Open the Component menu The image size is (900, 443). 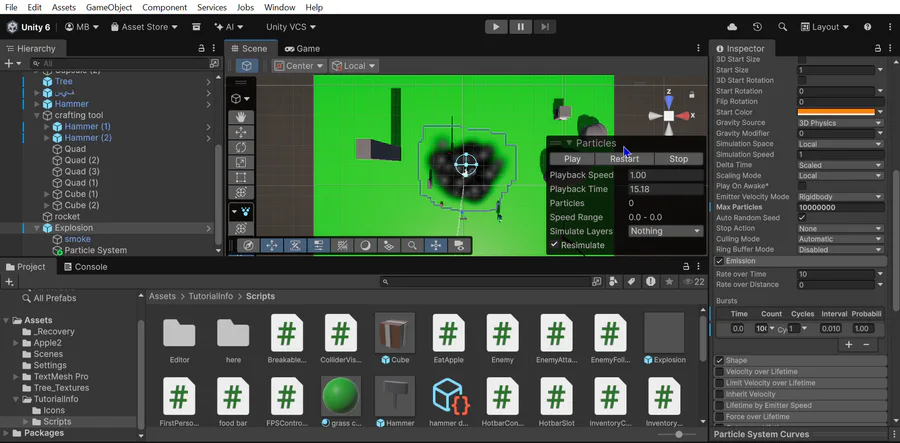click(x=165, y=7)
